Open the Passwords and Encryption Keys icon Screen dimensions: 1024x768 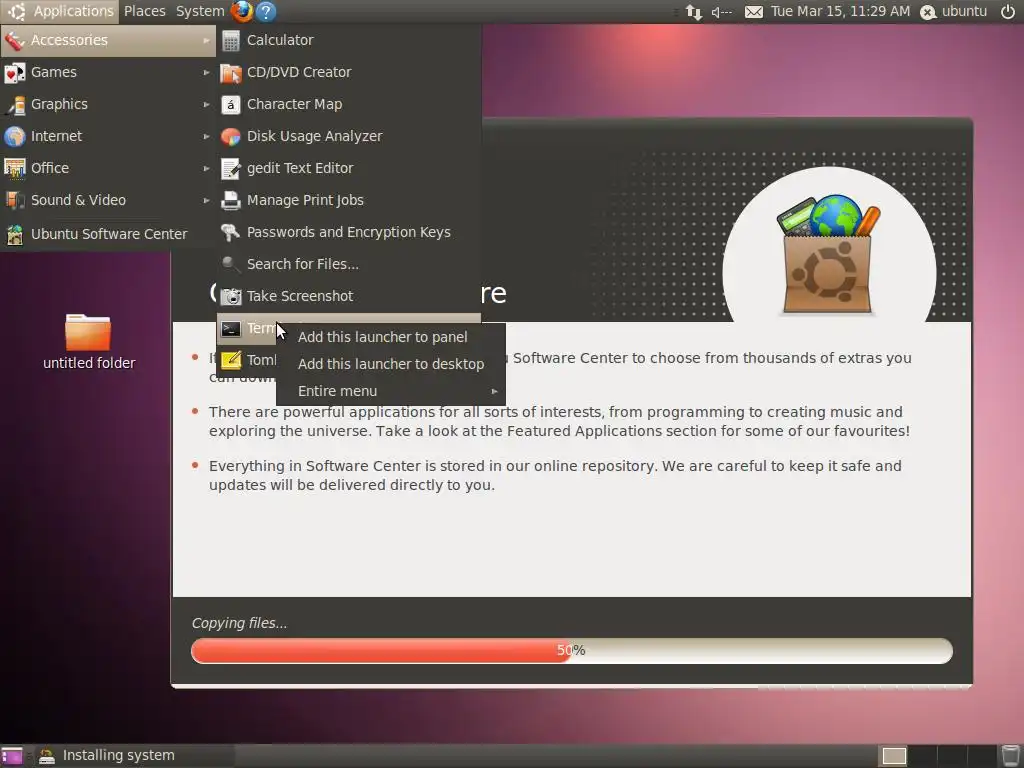point(231,232)
